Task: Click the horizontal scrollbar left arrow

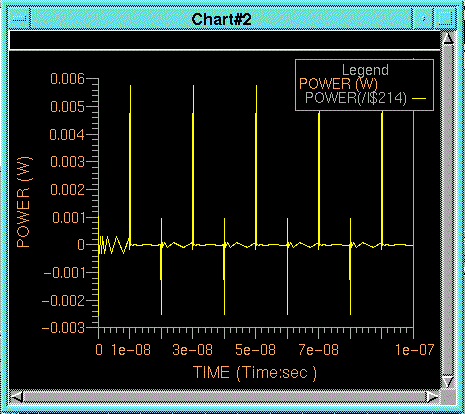Action: pos(17,397)
